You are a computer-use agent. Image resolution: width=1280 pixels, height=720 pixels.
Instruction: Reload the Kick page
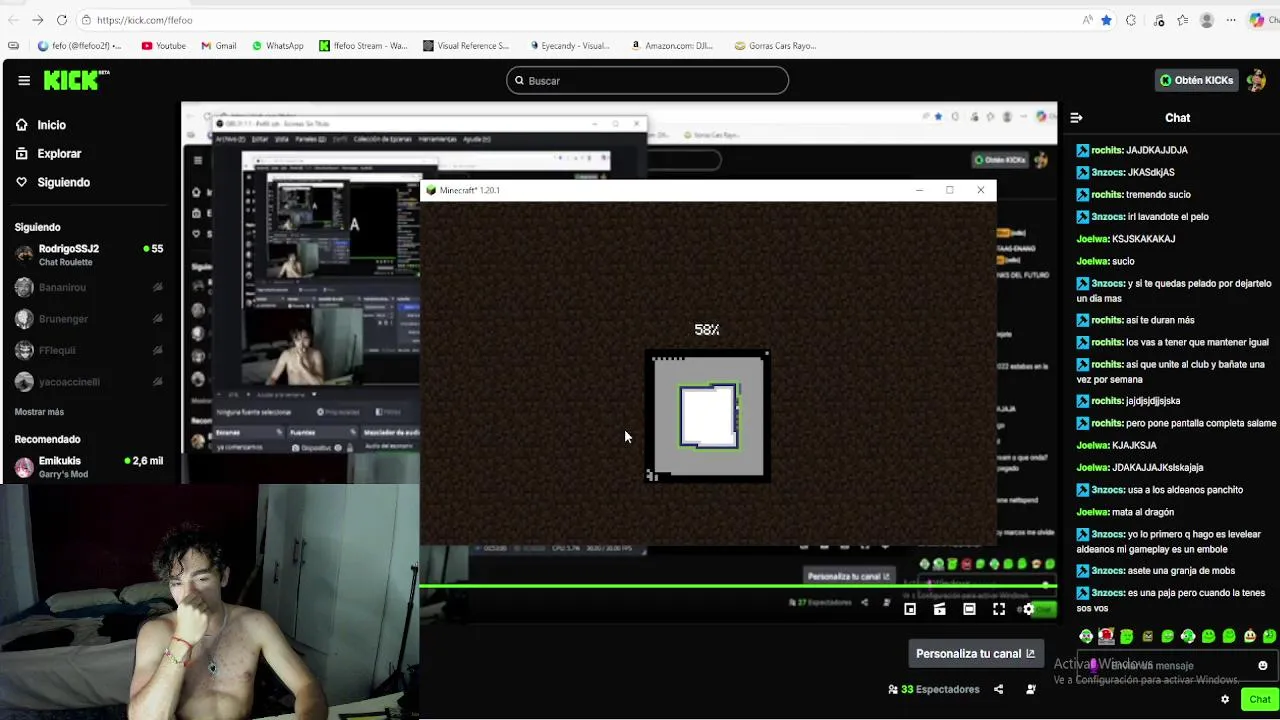click(x=62, y=20)
